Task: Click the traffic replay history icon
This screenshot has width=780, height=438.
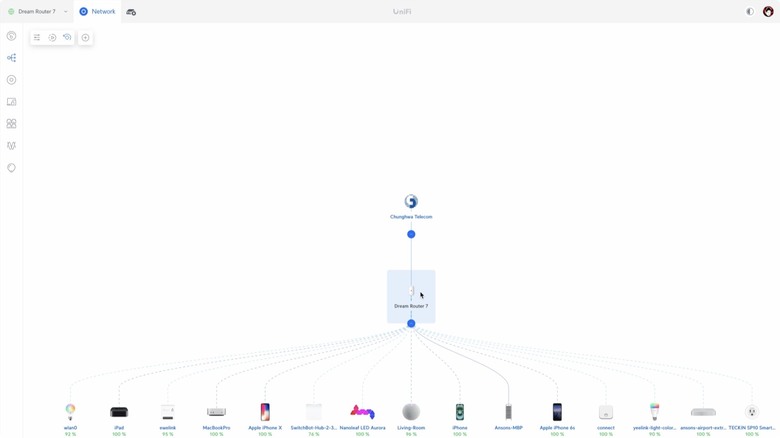Action: click(67, 37)
